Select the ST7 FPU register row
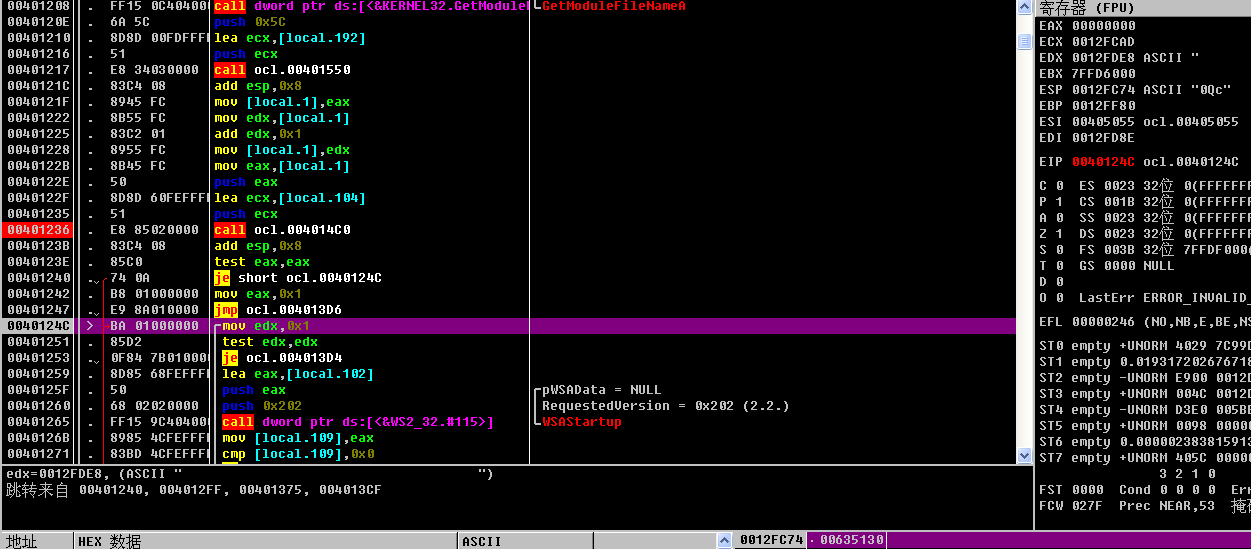This screenshot has height=549, width=1251. 1145,458
